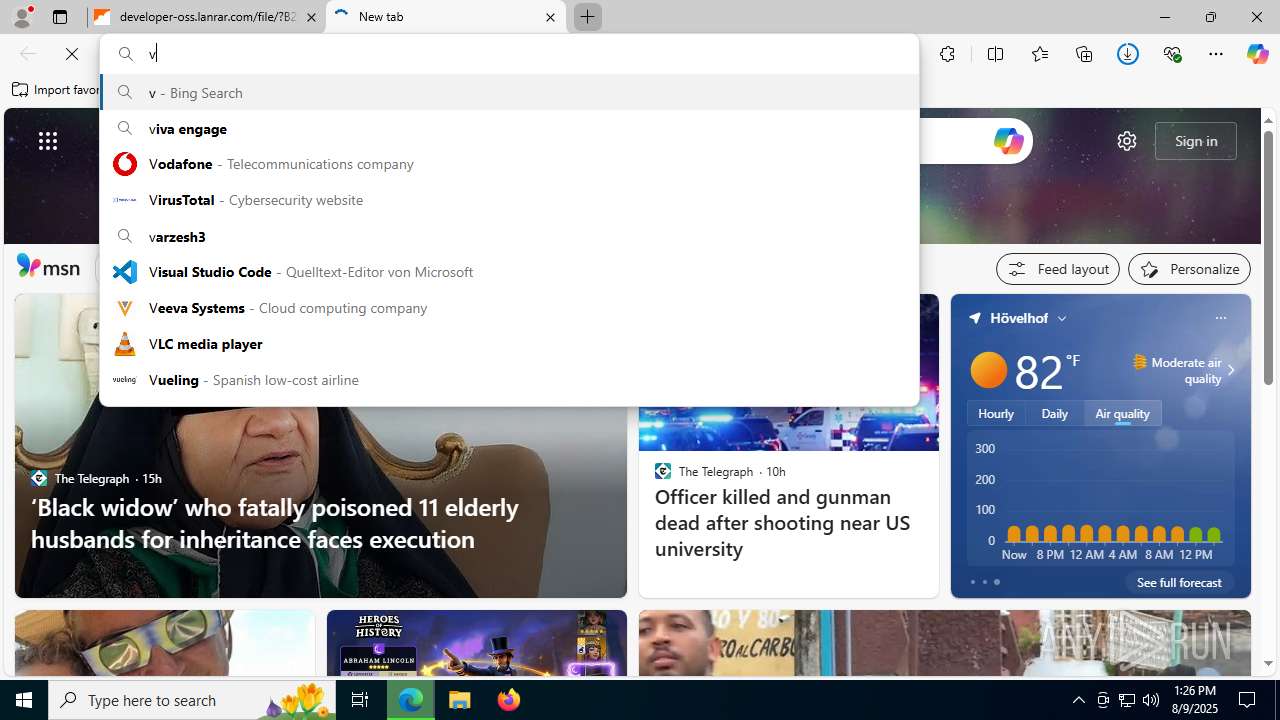Click the third weather card pagination dot

coord(997,582)
